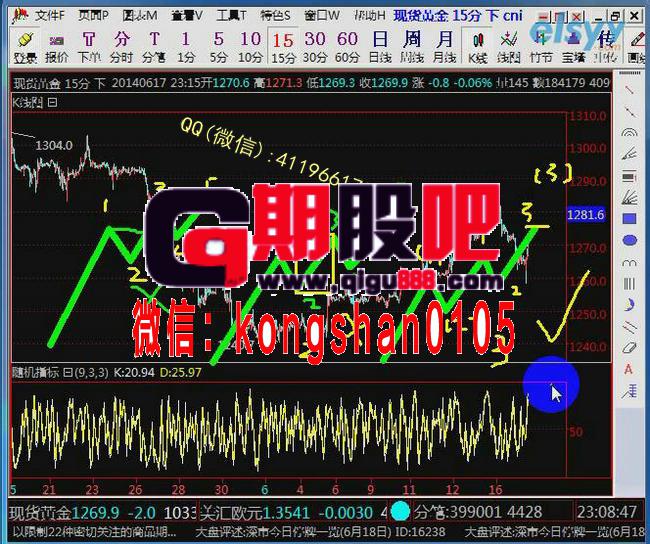Viewport: 650px width, 544px height.
Task: Select the double arc curve tool
Action: click(629, 262)
